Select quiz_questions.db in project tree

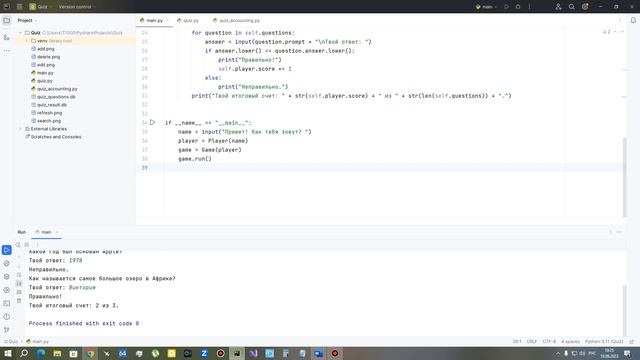(x=53, y=97)
